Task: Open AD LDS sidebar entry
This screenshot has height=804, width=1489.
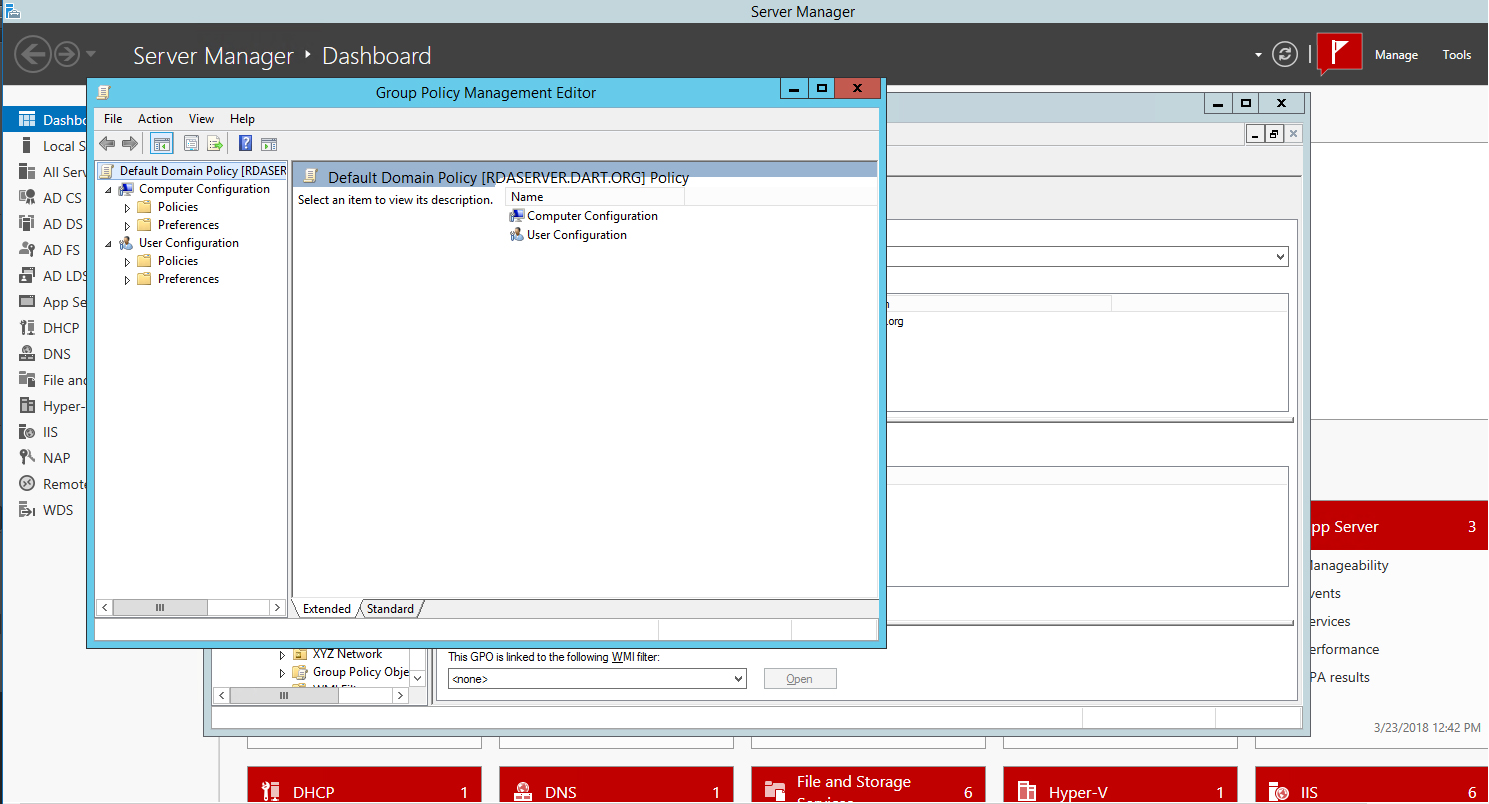Action: coord(53,276)
